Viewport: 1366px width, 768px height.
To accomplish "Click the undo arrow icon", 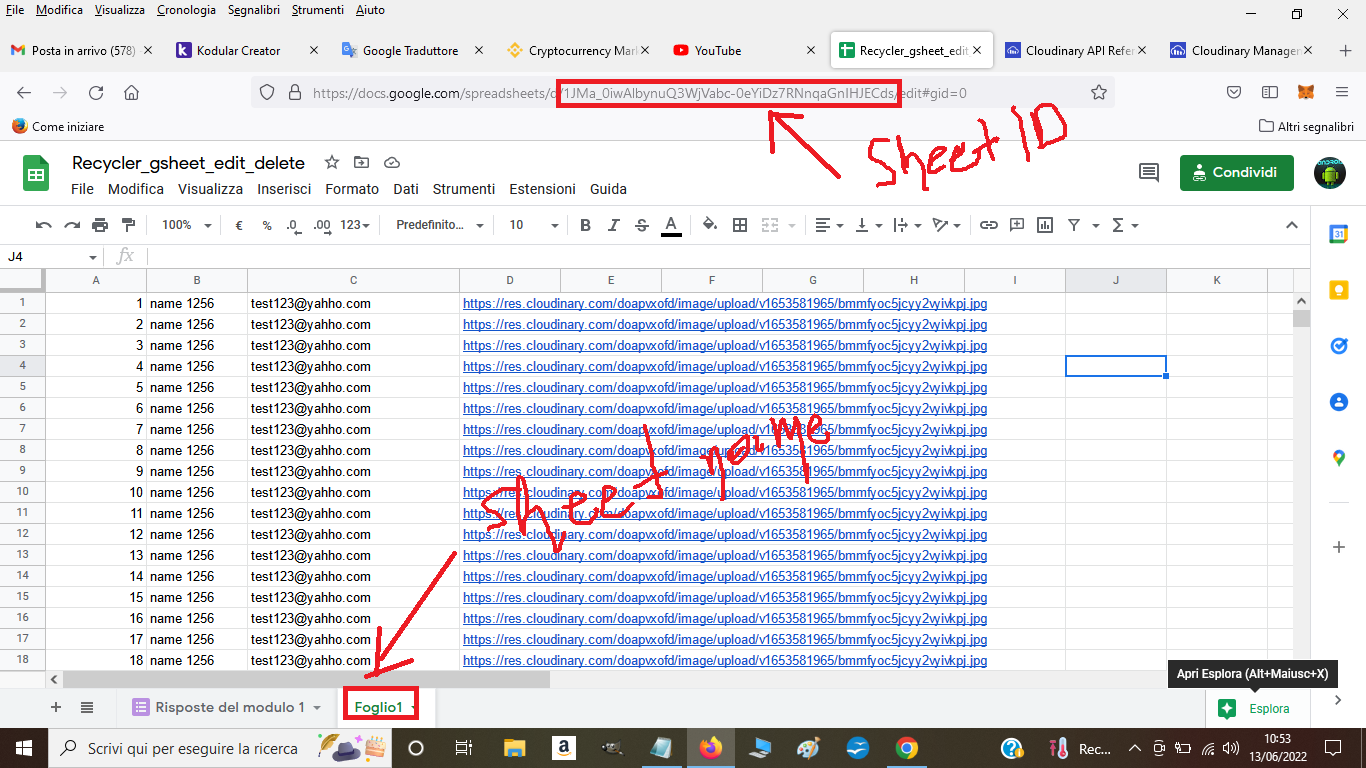I will tap(43, 225).
